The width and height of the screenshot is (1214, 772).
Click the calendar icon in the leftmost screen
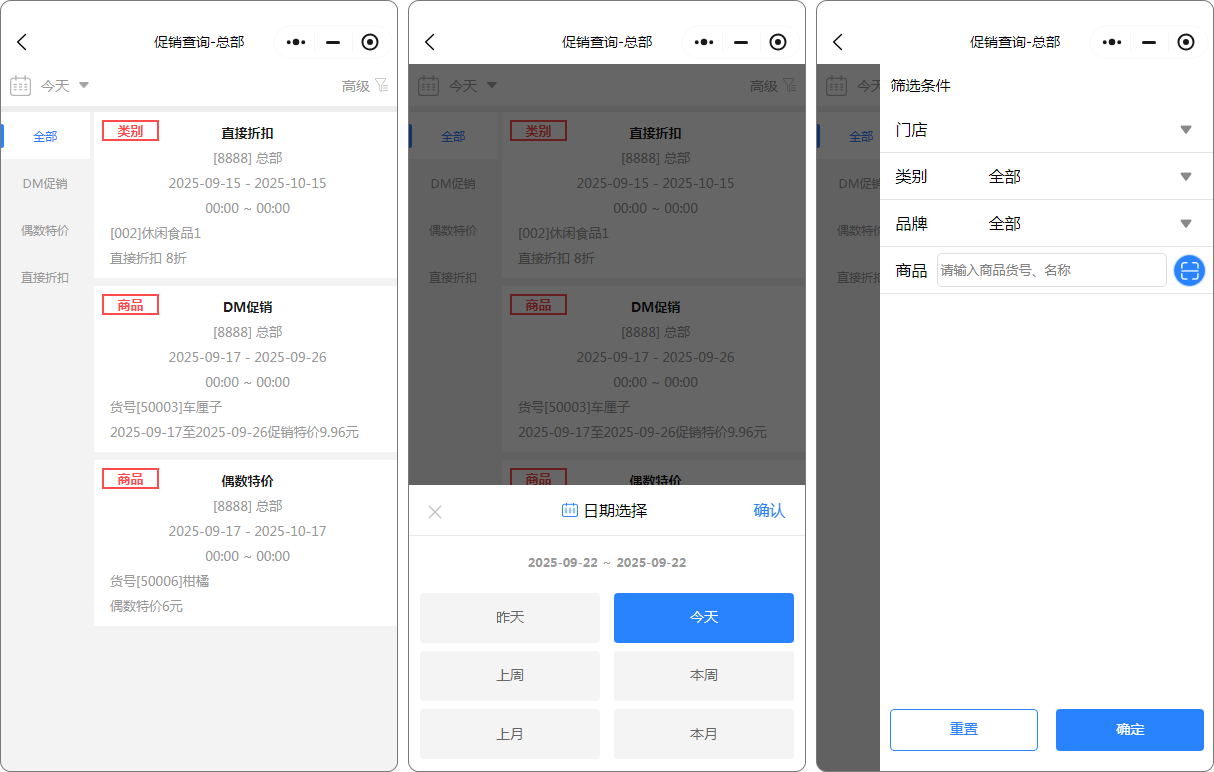coord(20,86)
